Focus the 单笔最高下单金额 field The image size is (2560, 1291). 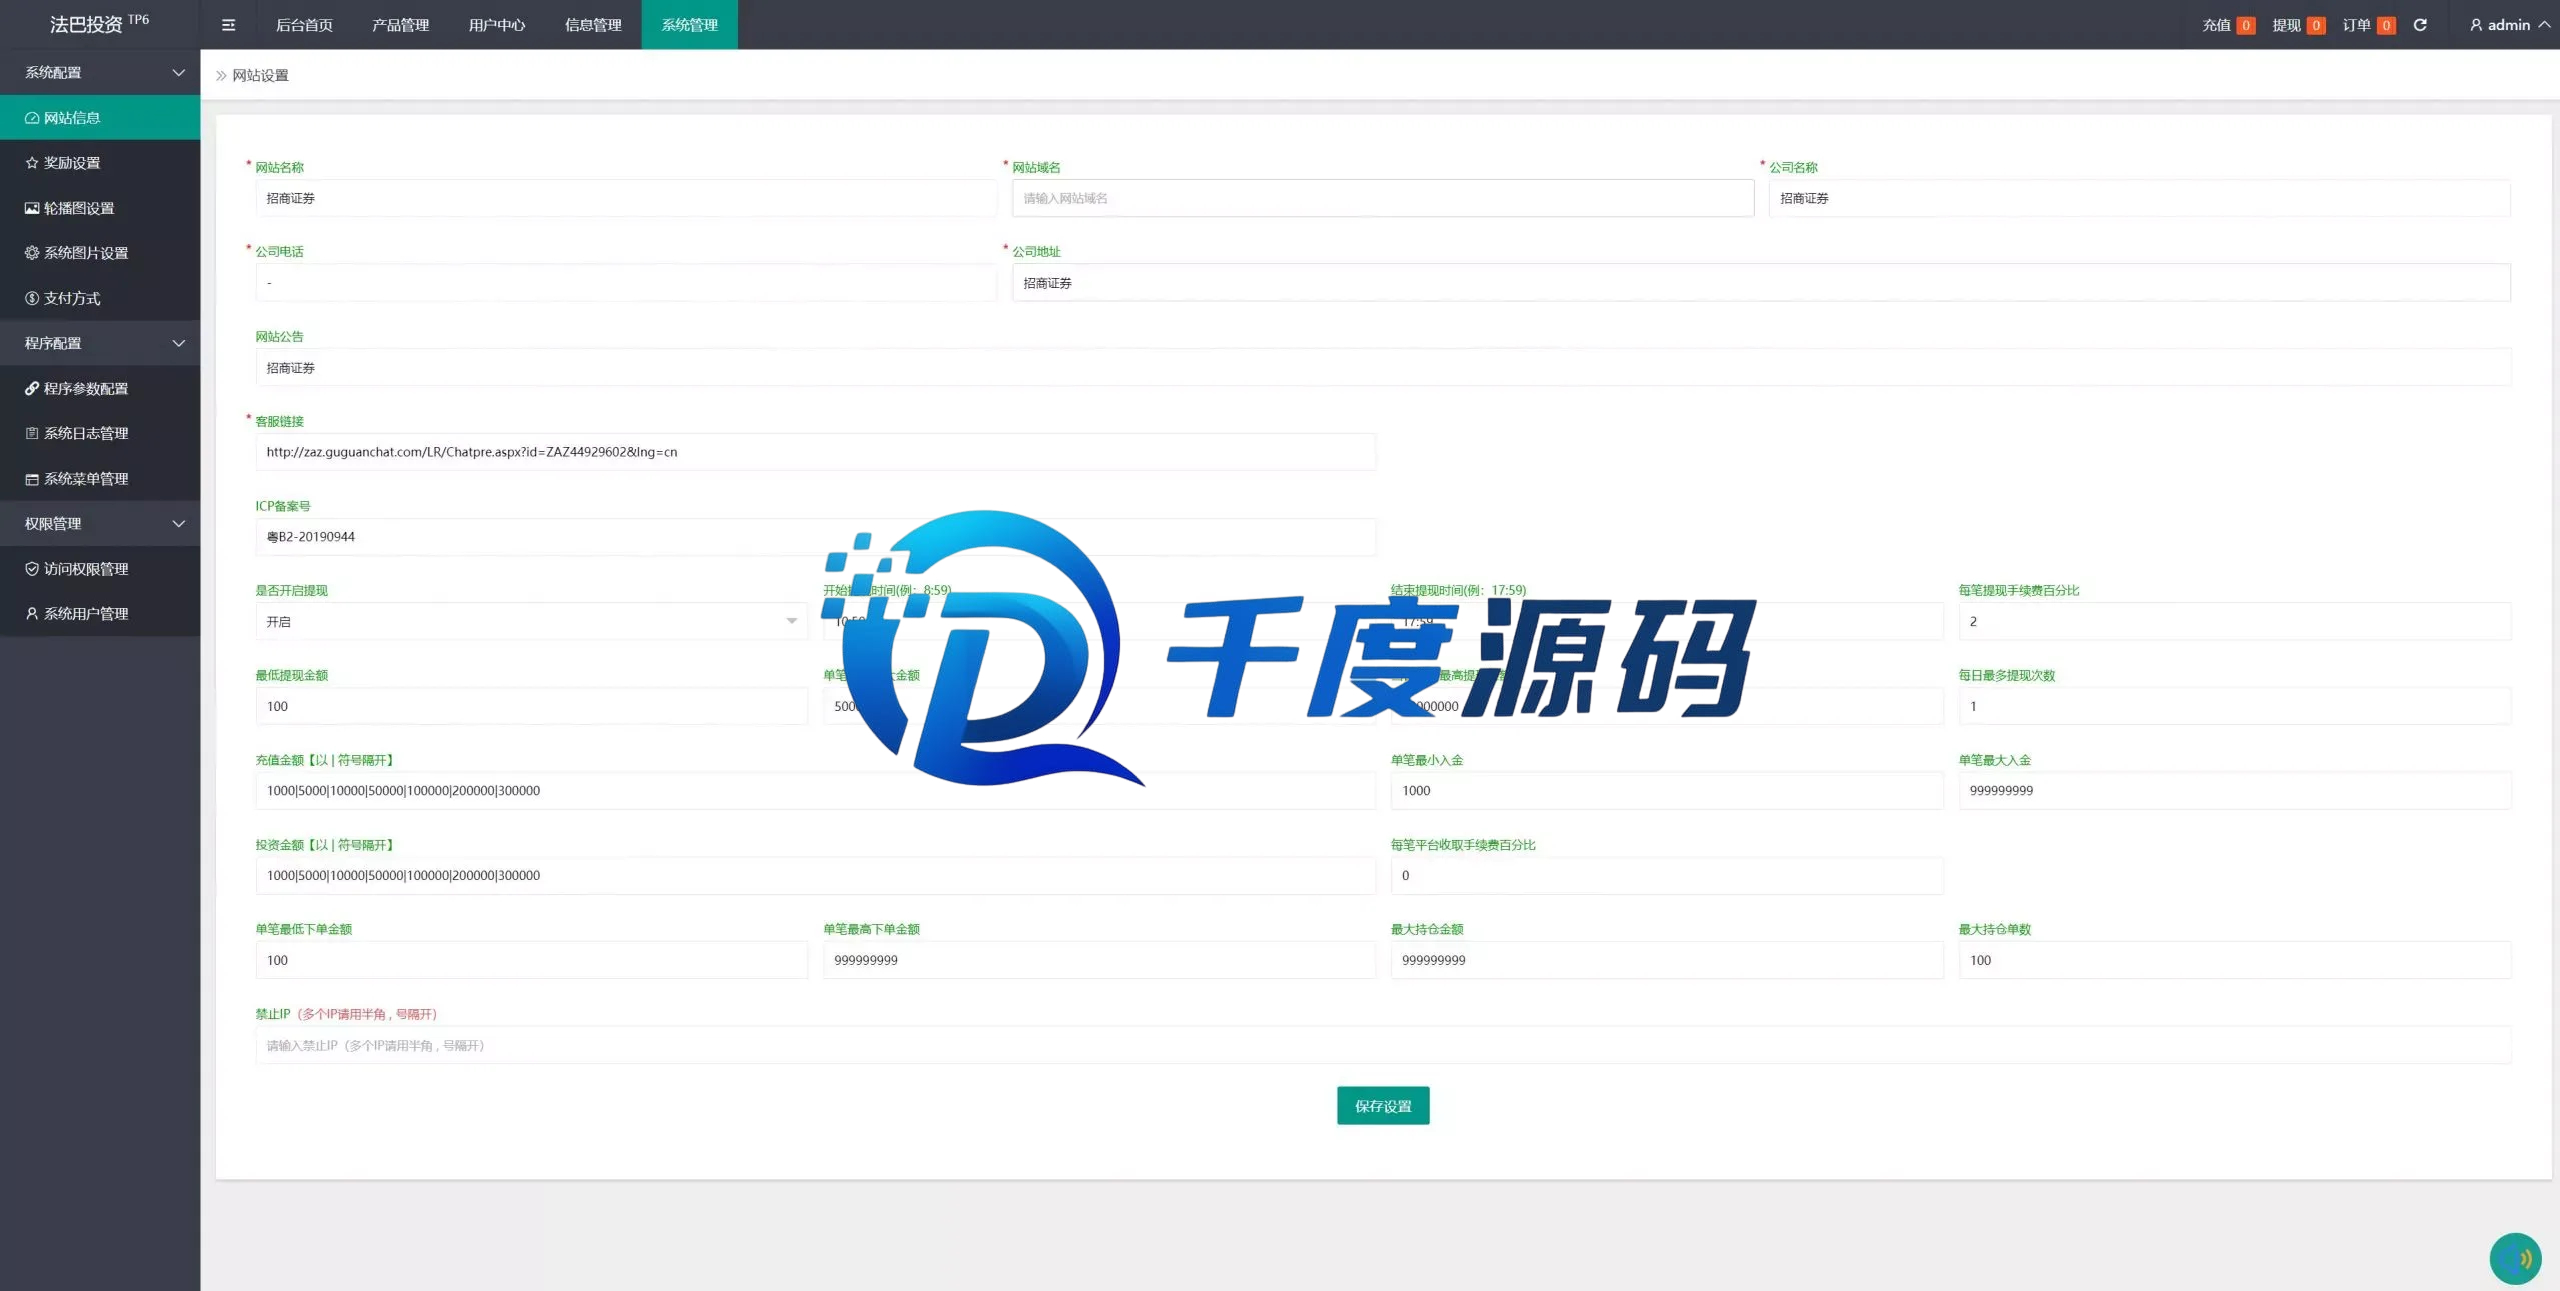1099,960
